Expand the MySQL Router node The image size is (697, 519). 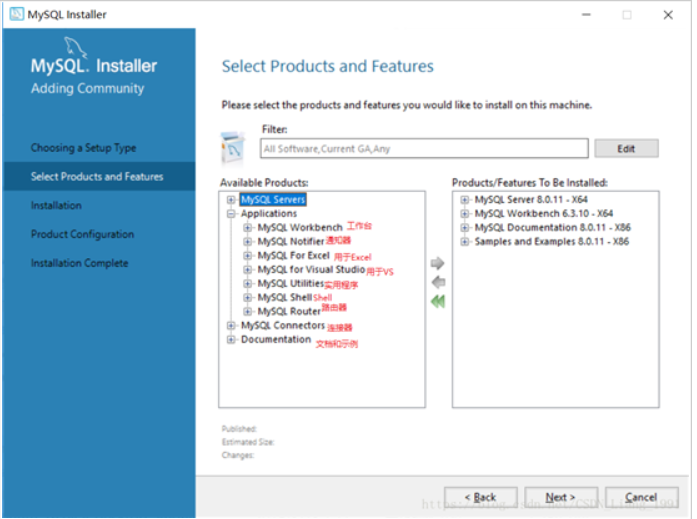coord(247,311)
